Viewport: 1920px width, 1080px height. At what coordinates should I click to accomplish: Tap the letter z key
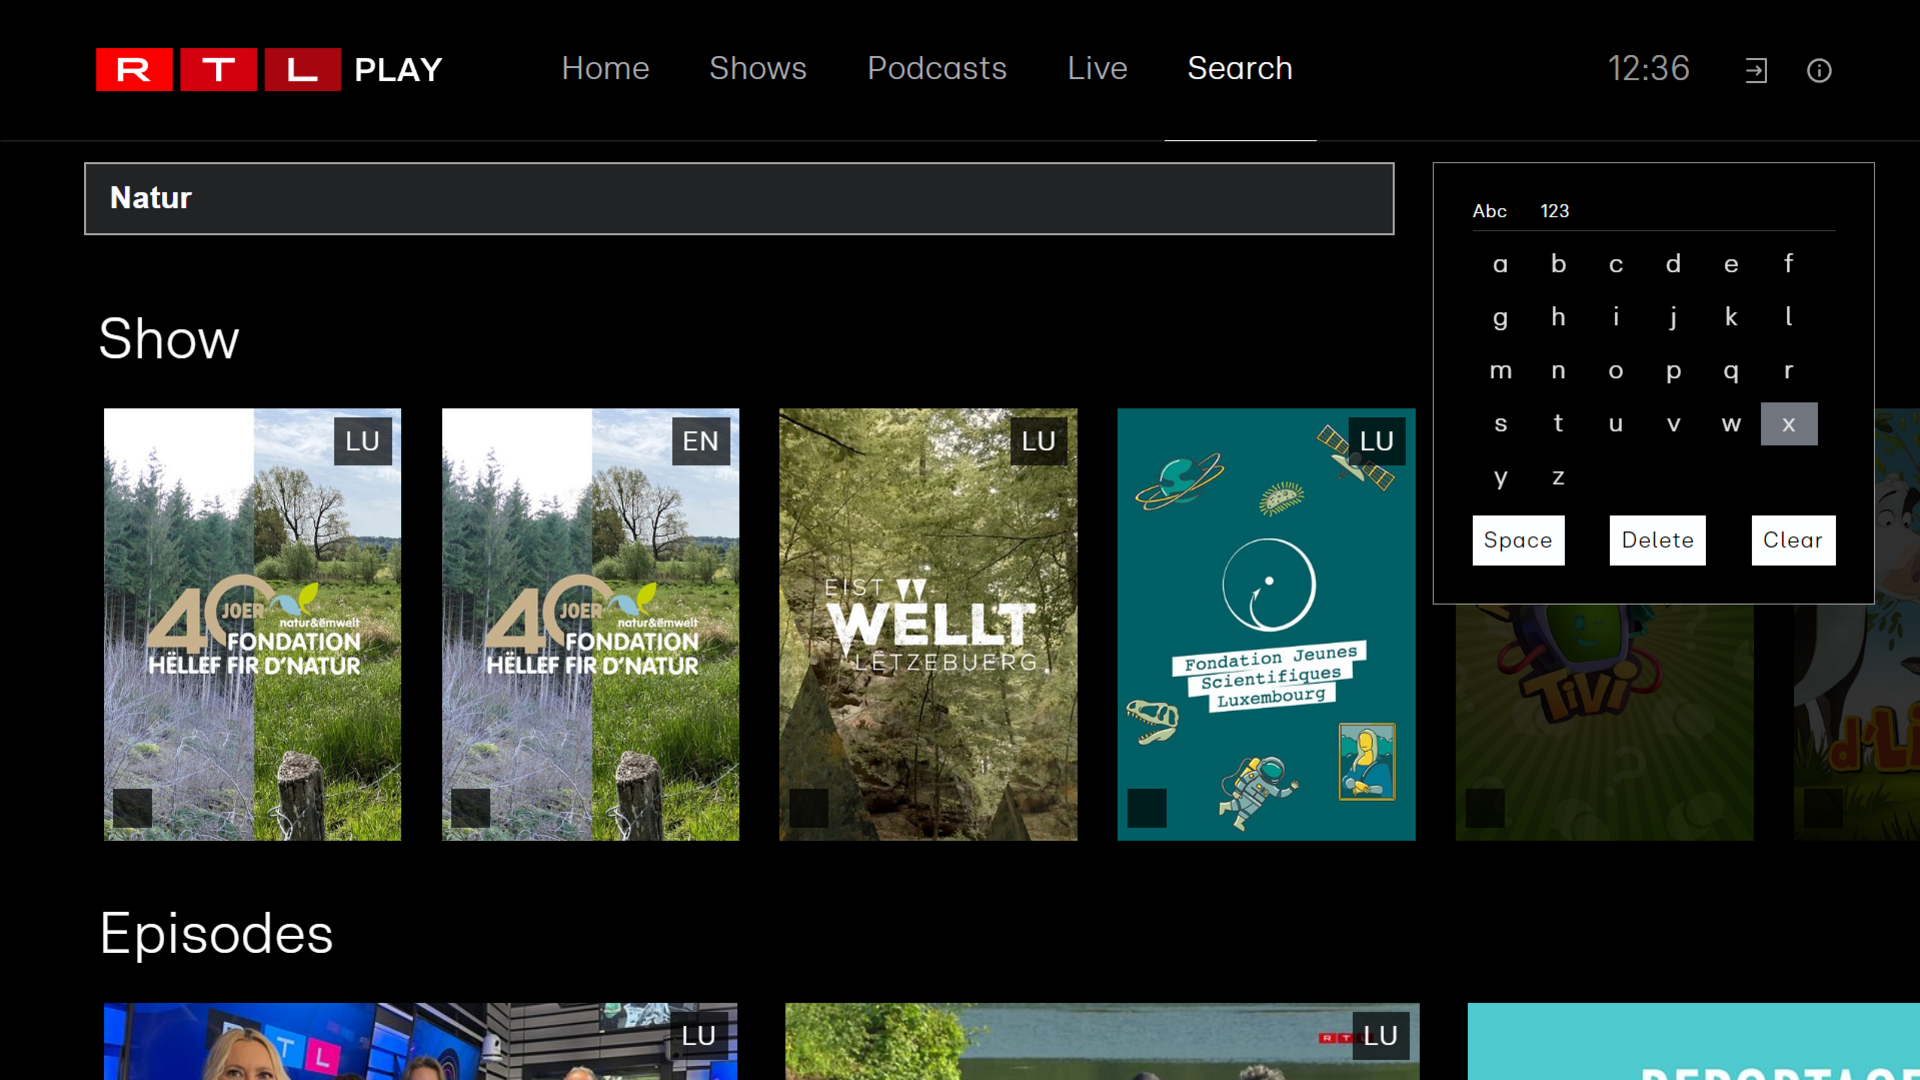pyautogui.click(x=1558, y=478)
